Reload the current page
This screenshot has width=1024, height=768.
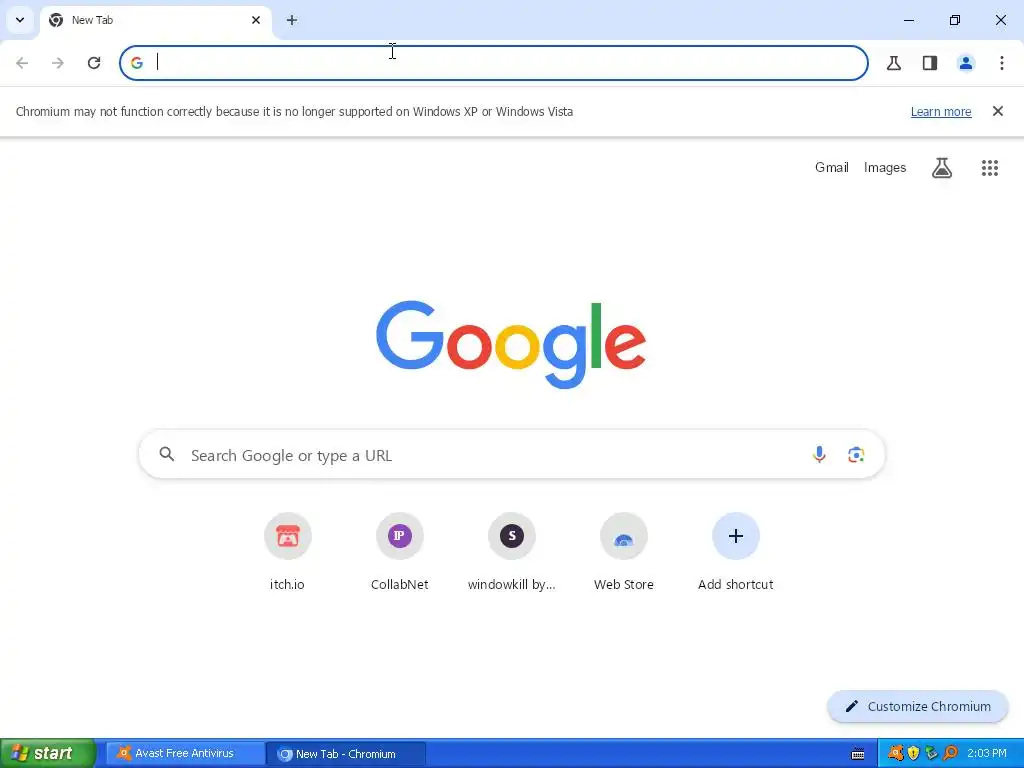click(94, 63)
